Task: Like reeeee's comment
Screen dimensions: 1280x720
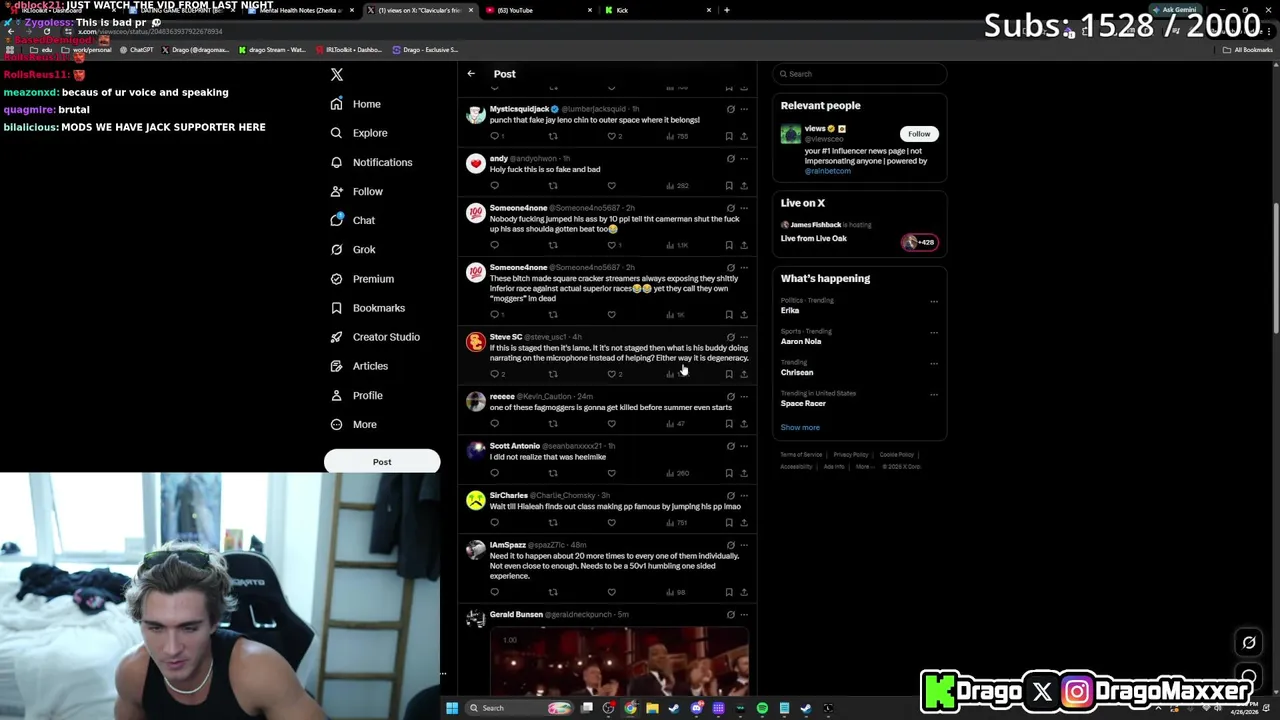Action: (x=612, y=423)
